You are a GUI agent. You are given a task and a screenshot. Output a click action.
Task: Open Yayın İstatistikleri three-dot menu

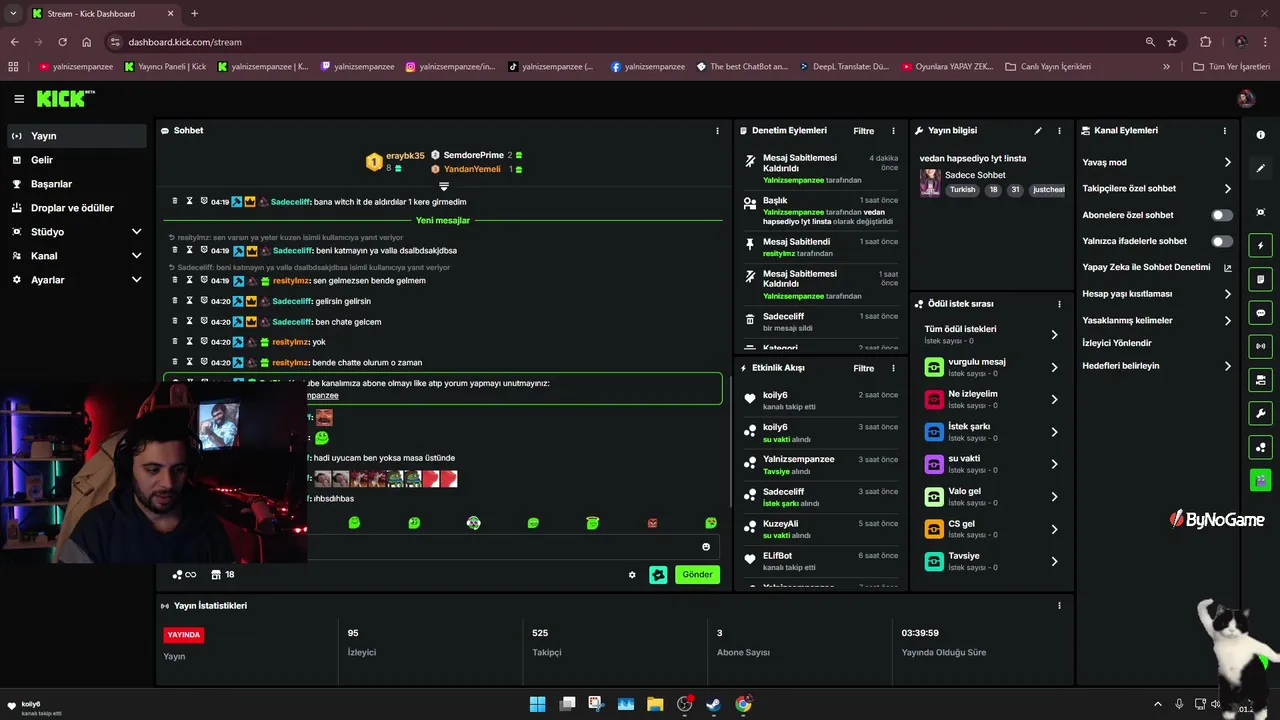1059,606
